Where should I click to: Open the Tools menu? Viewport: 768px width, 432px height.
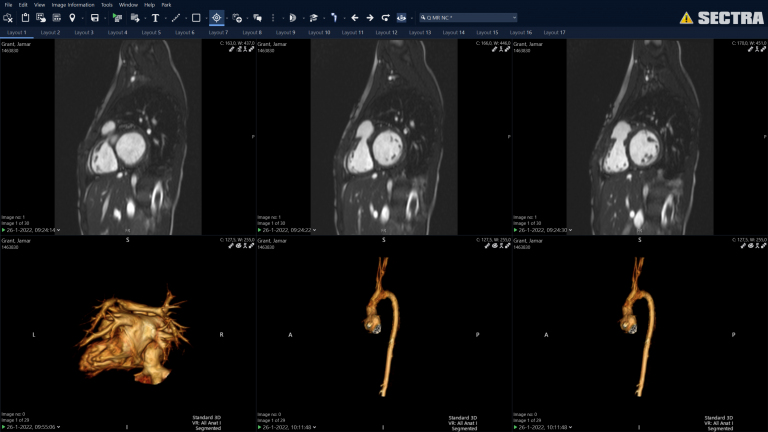coord(106,5)
